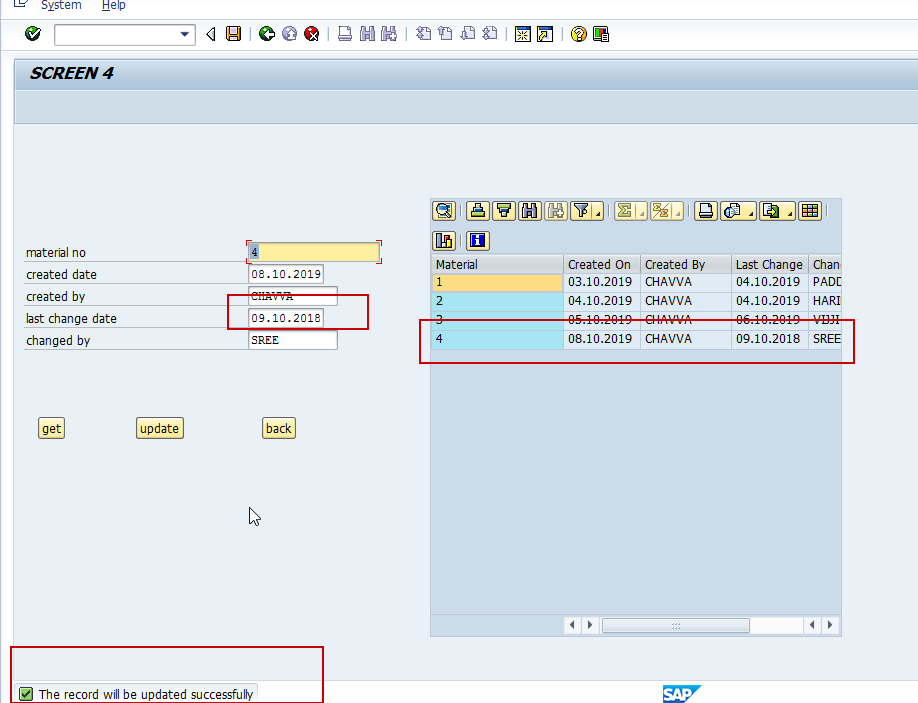
Task: Click the Cancel (red X) icon at top
Action: pyautogui.click(x=311, y=33)
